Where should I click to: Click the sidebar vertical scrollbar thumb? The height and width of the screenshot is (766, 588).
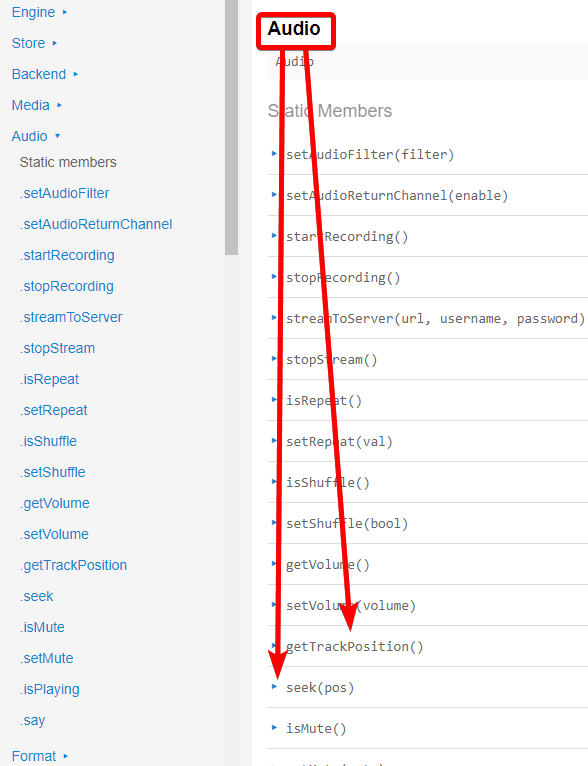tap(231, 127)
